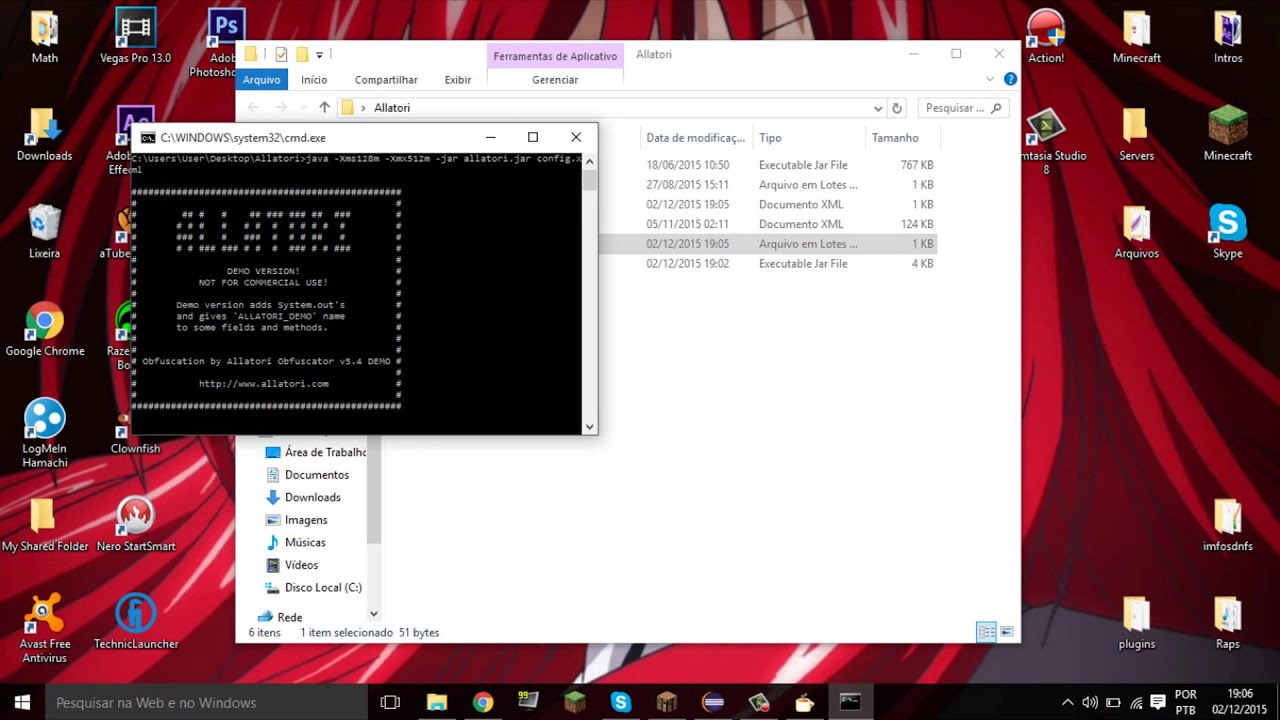Click the Windows Start button

22,702
